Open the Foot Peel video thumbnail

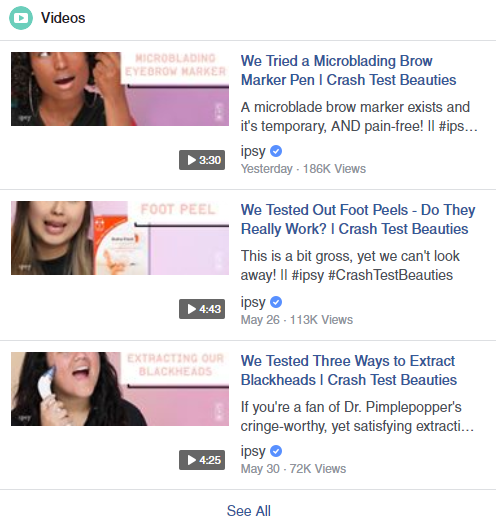coord(120,238)
